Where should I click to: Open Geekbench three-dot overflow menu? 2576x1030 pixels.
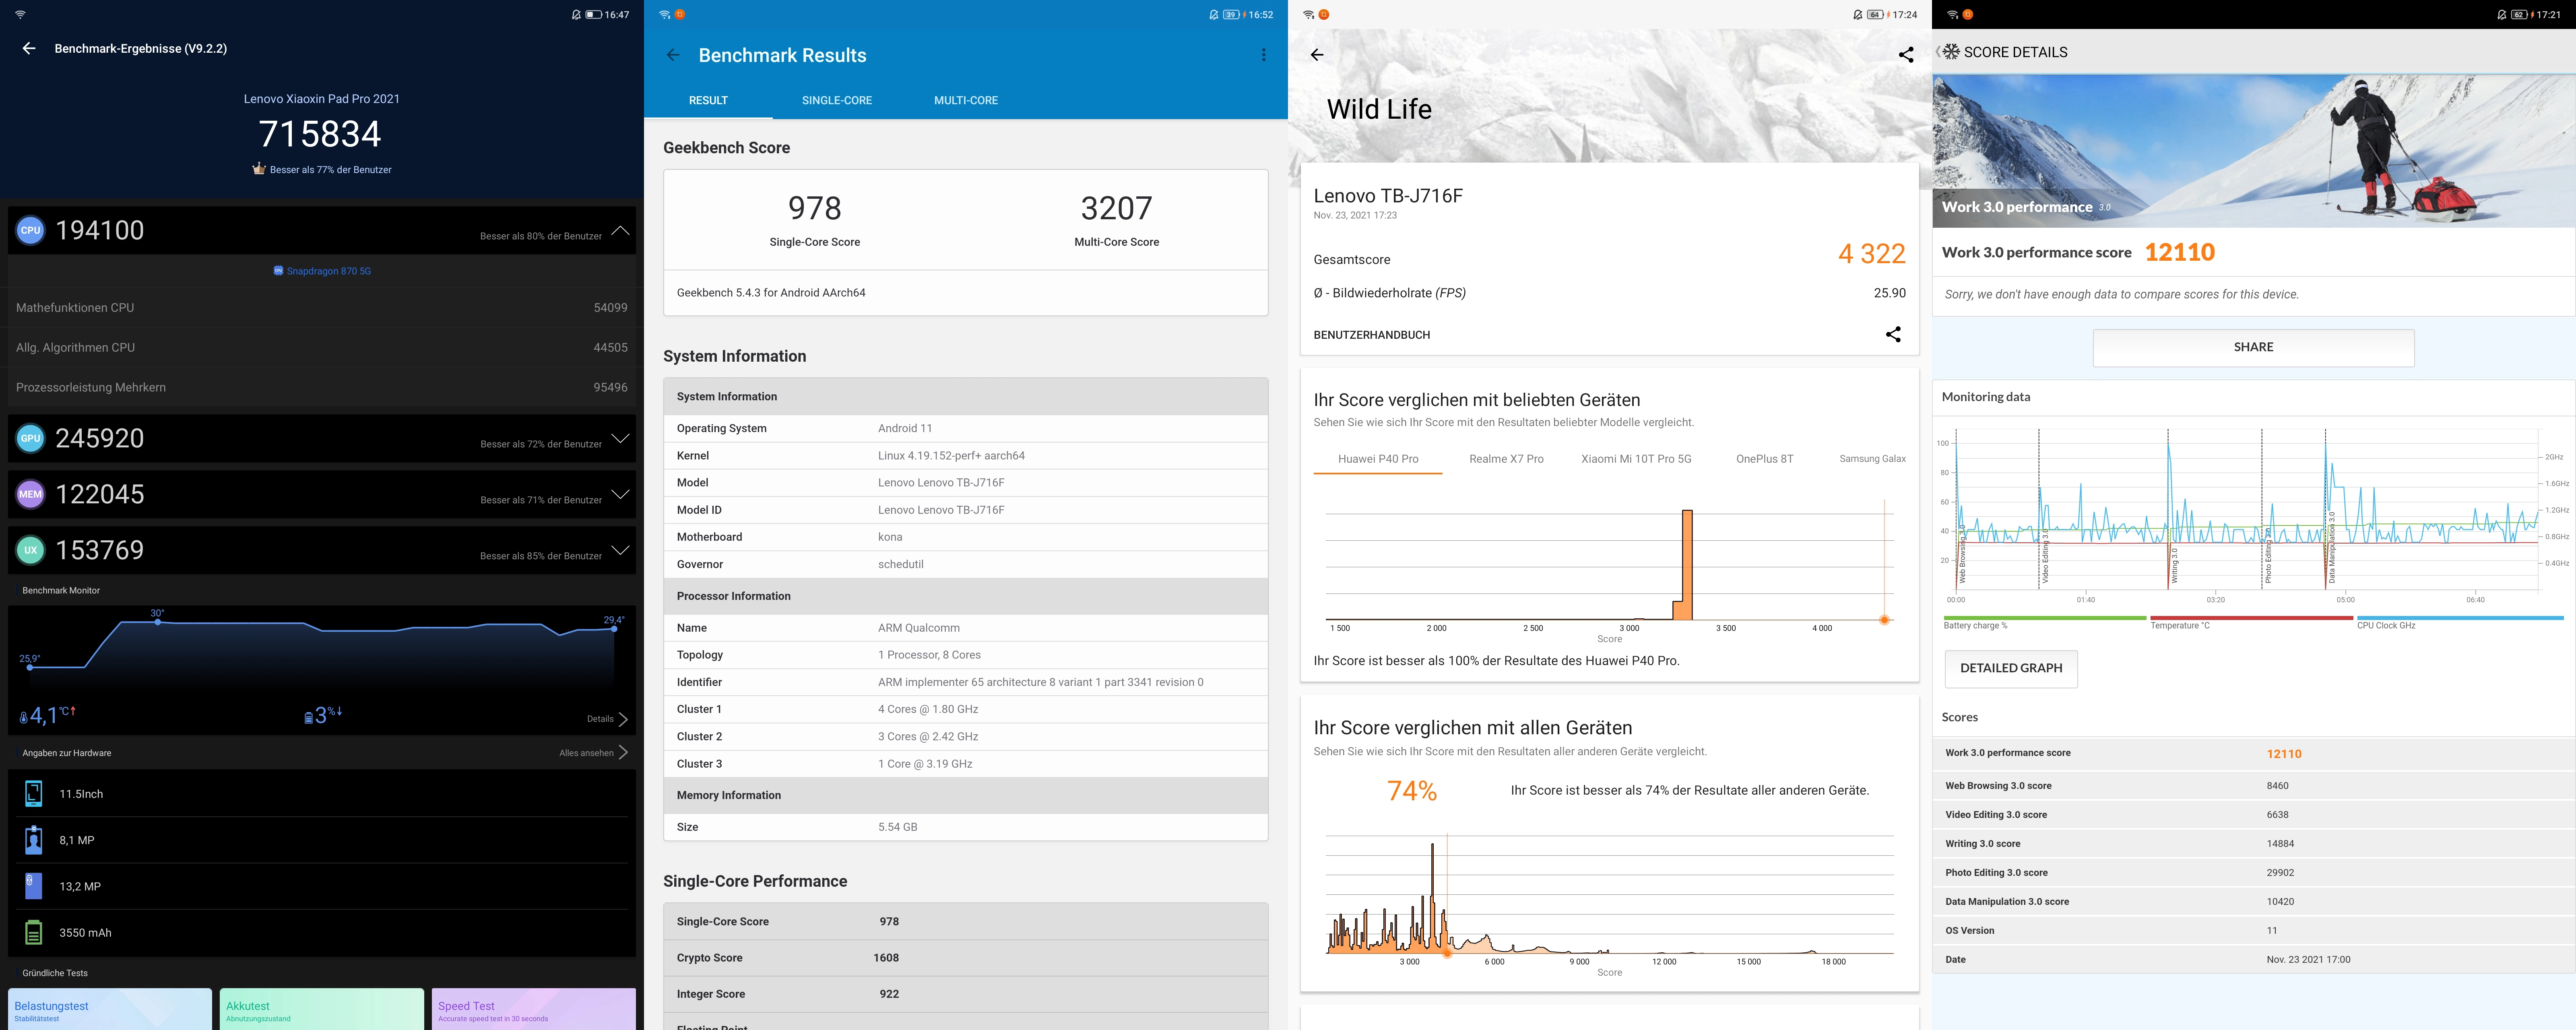(1263, 55)
